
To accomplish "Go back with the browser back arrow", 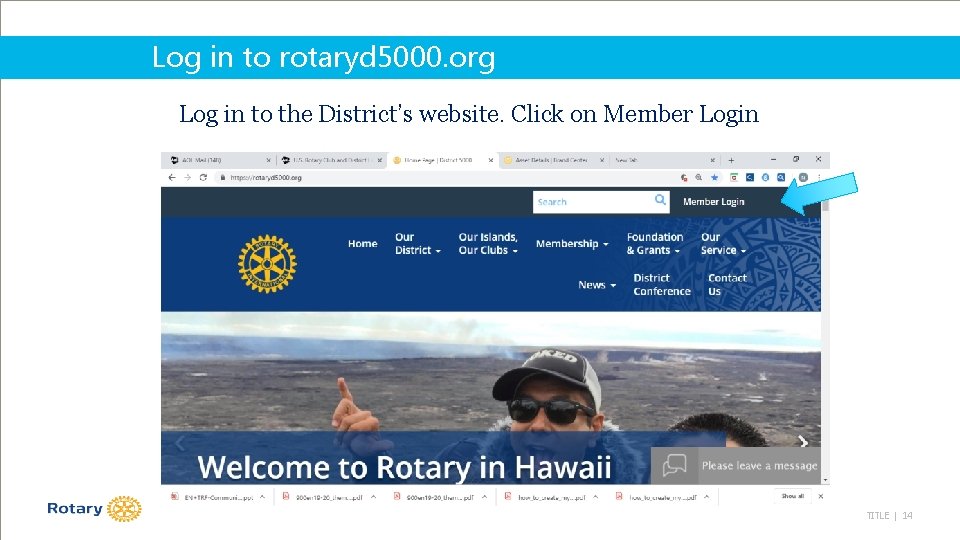I will click(172, 178).
